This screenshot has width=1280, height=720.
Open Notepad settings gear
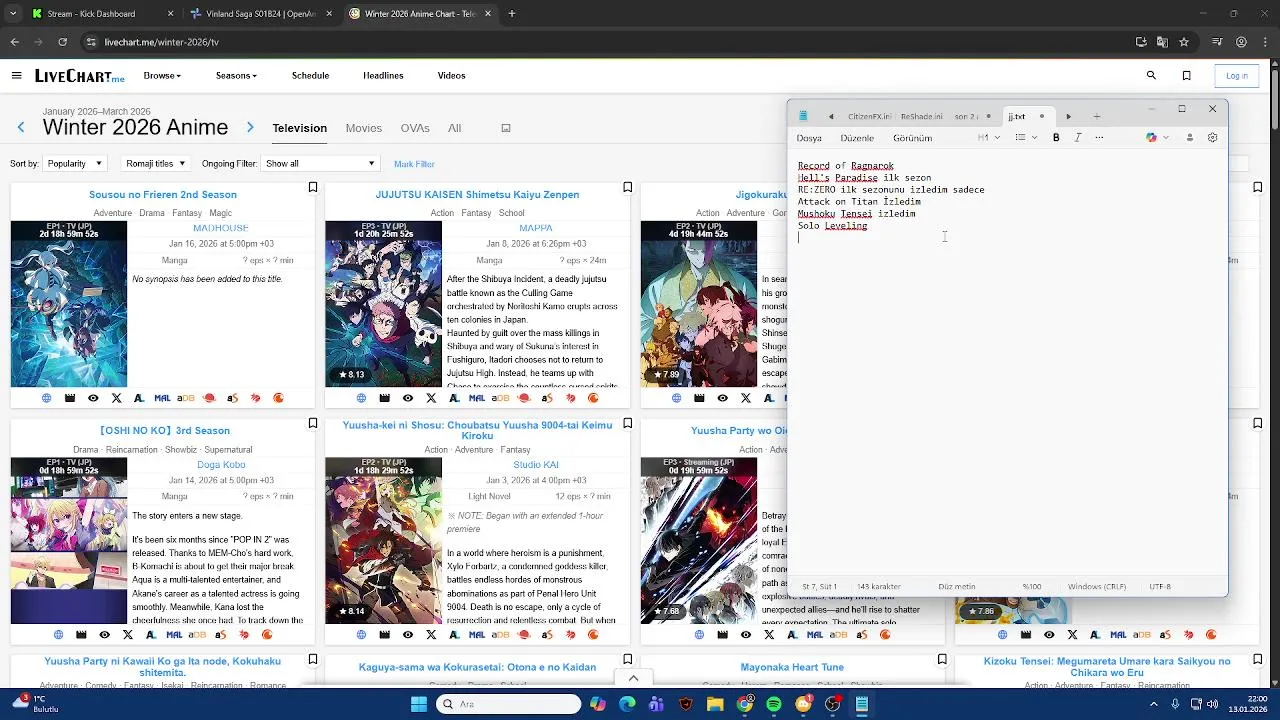[1212, 138]
